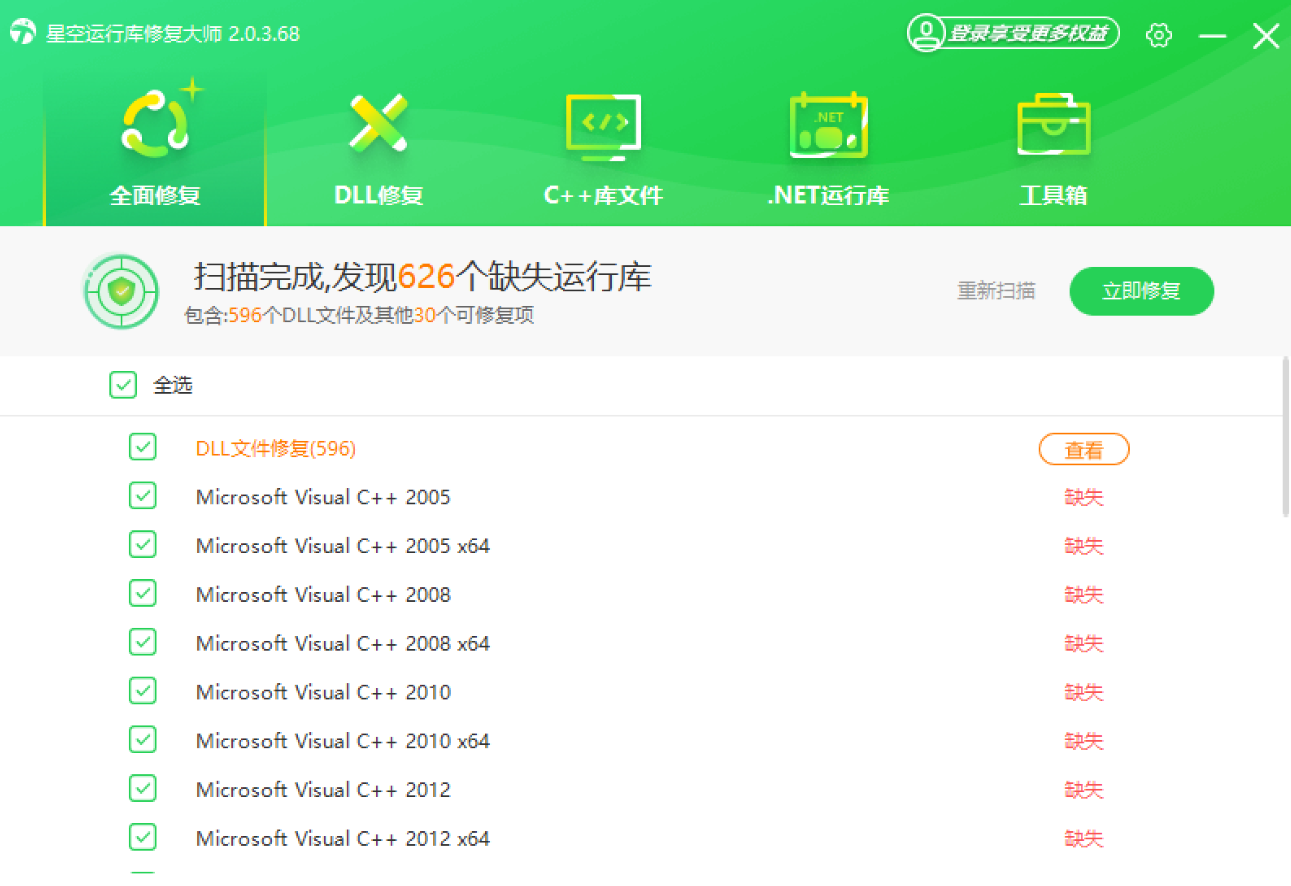Click the DLL文件修复(596) row text

(276, 449)
